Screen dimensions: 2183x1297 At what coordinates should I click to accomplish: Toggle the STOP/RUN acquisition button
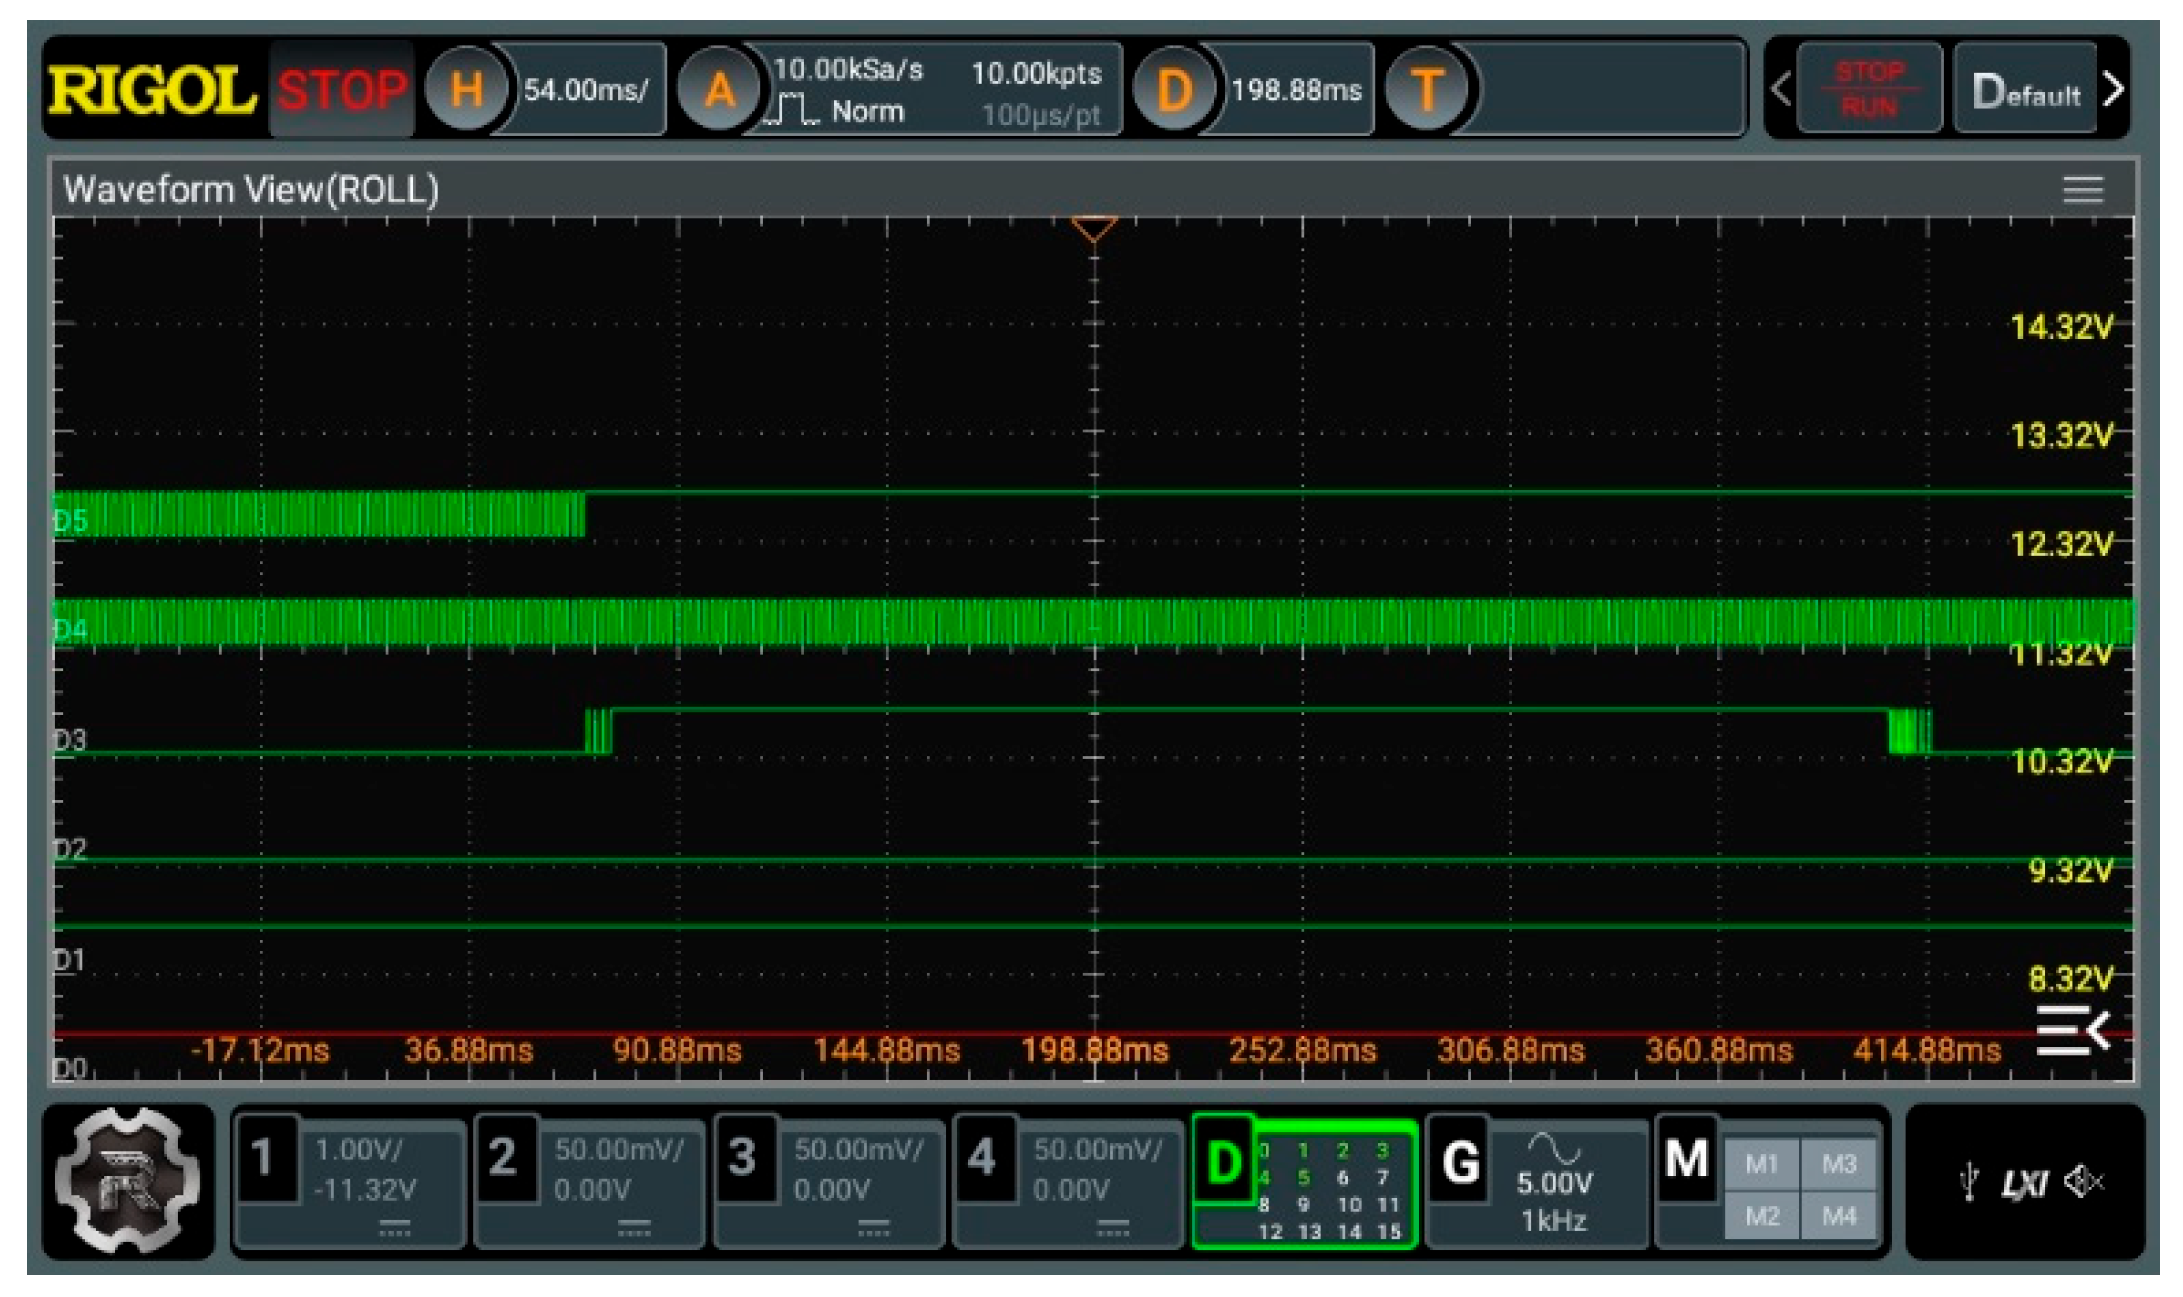tap(1868, 90)
